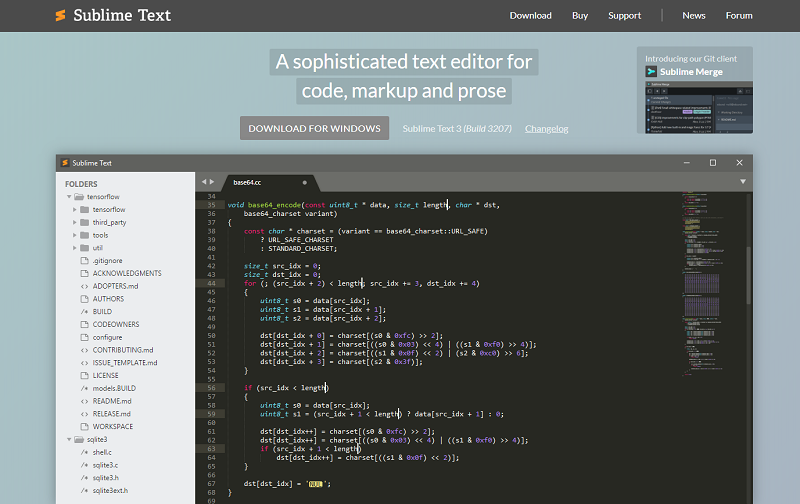
Task: Expand the tools folder
Action: (74, 235)
